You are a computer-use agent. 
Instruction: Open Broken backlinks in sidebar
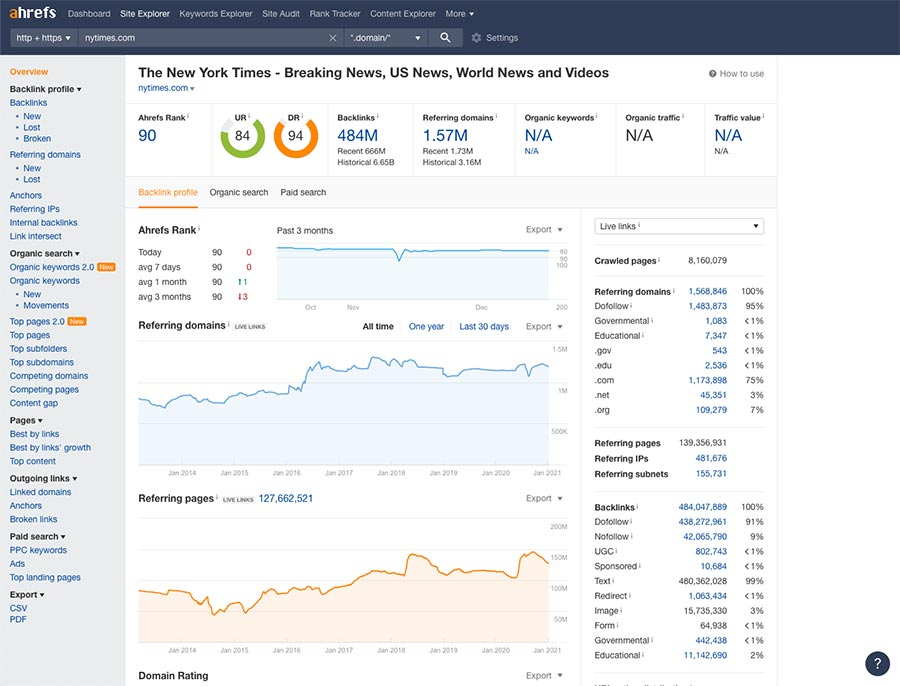[37, 138]
